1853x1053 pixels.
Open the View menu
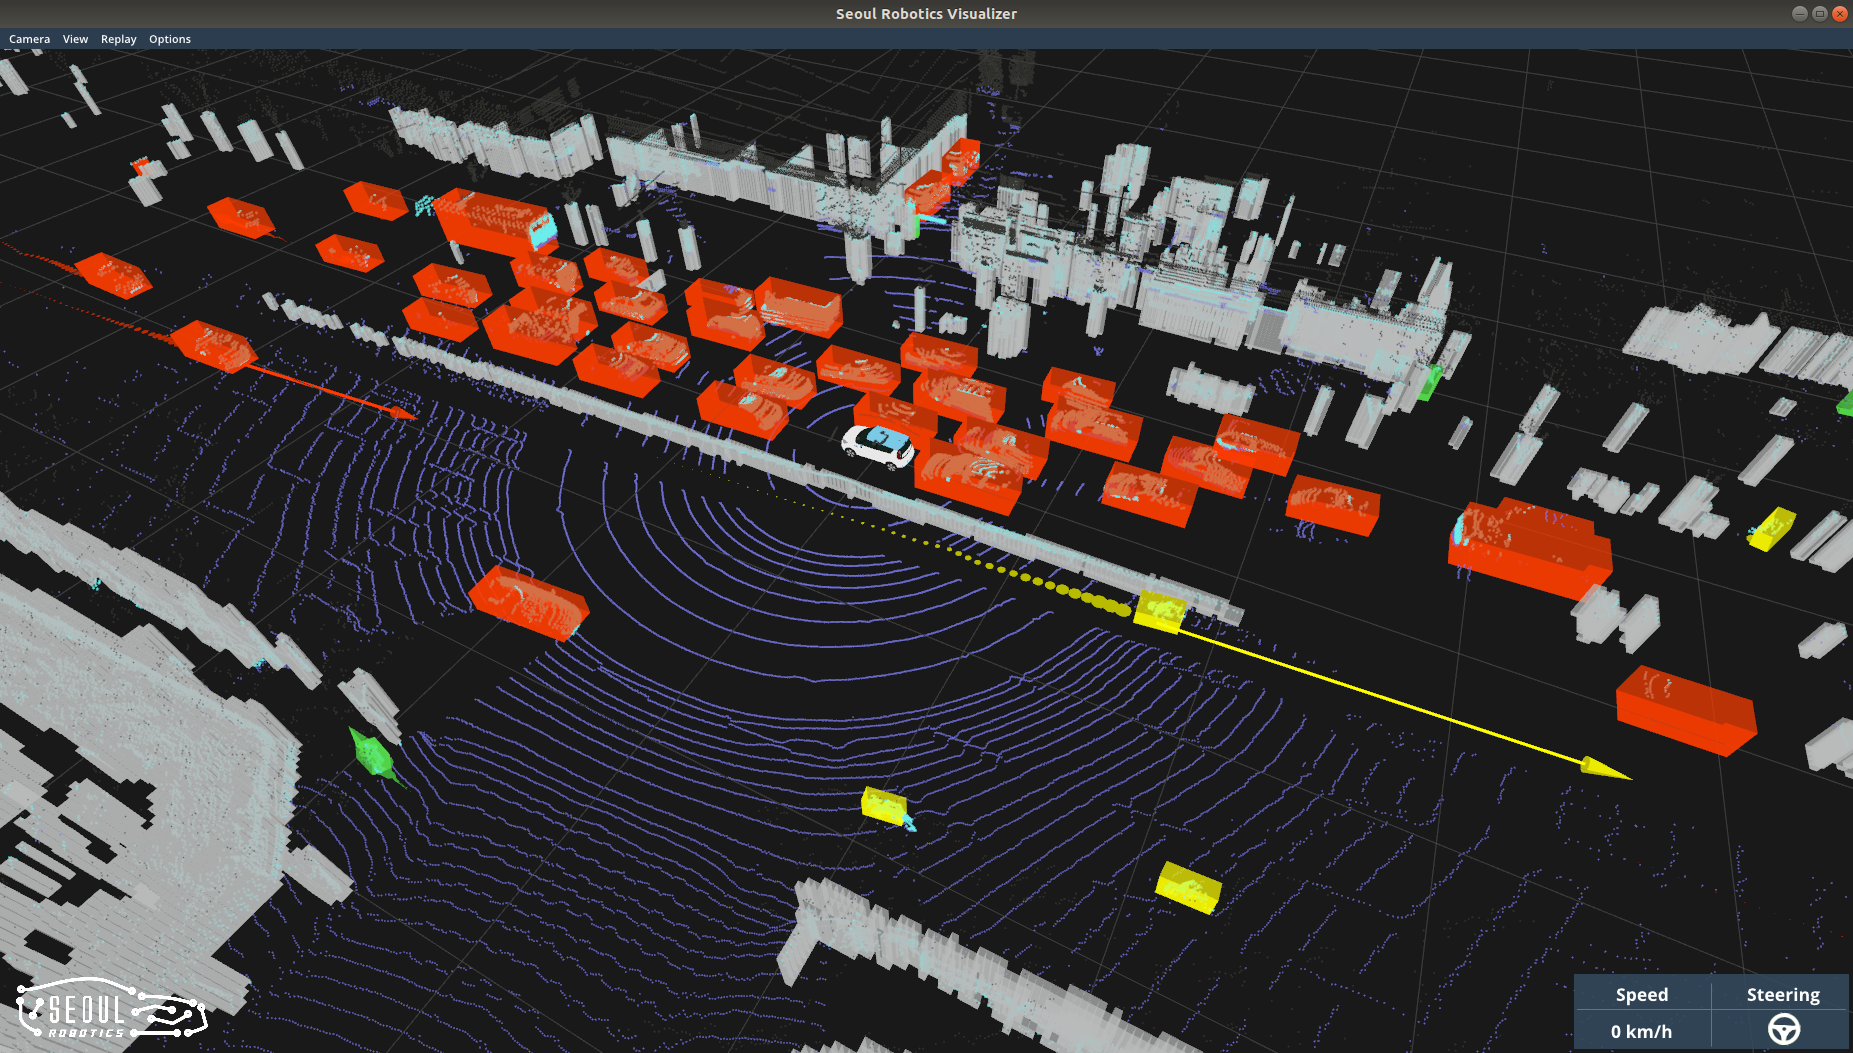click(x=75, y=39)
